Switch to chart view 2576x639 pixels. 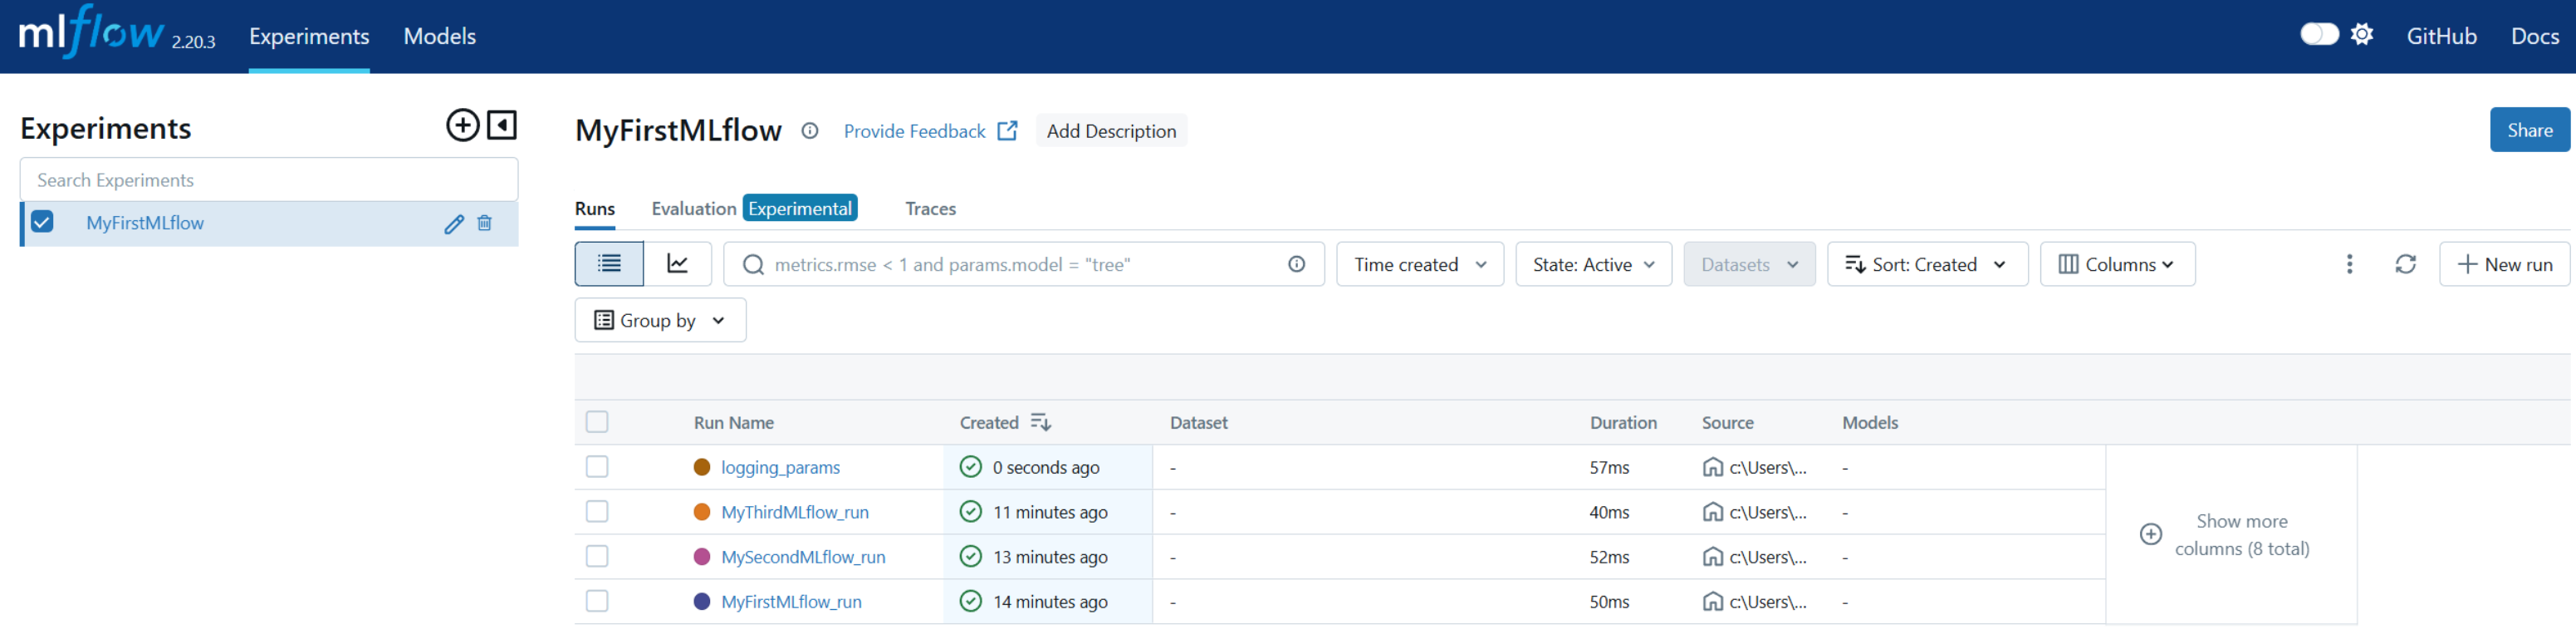tap(678, 264)
